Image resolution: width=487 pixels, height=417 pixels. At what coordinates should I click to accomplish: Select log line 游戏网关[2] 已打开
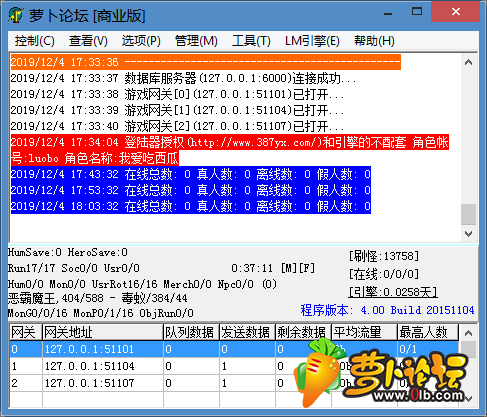pyautogui.click(x=177, y=126)
